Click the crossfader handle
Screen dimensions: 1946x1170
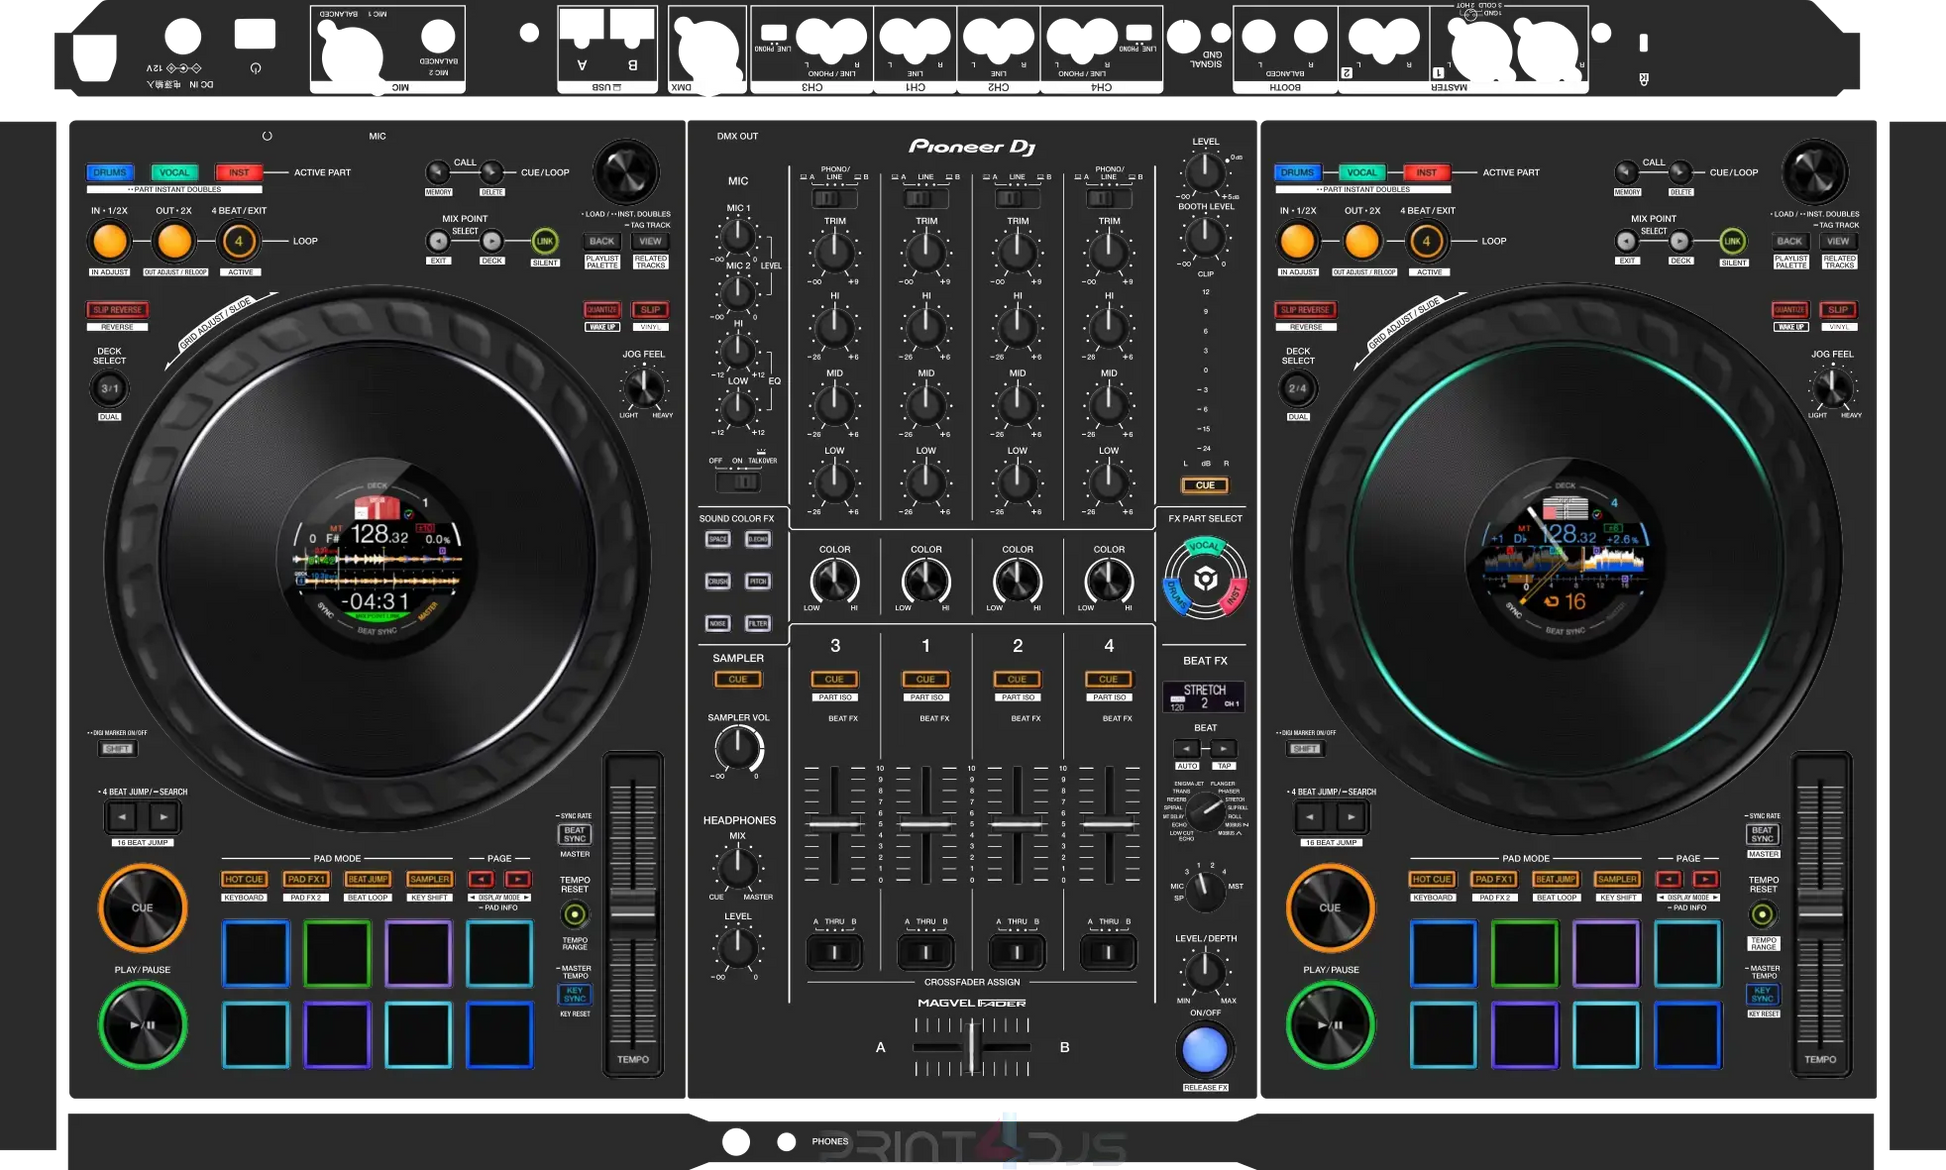tap(972, 1047)
